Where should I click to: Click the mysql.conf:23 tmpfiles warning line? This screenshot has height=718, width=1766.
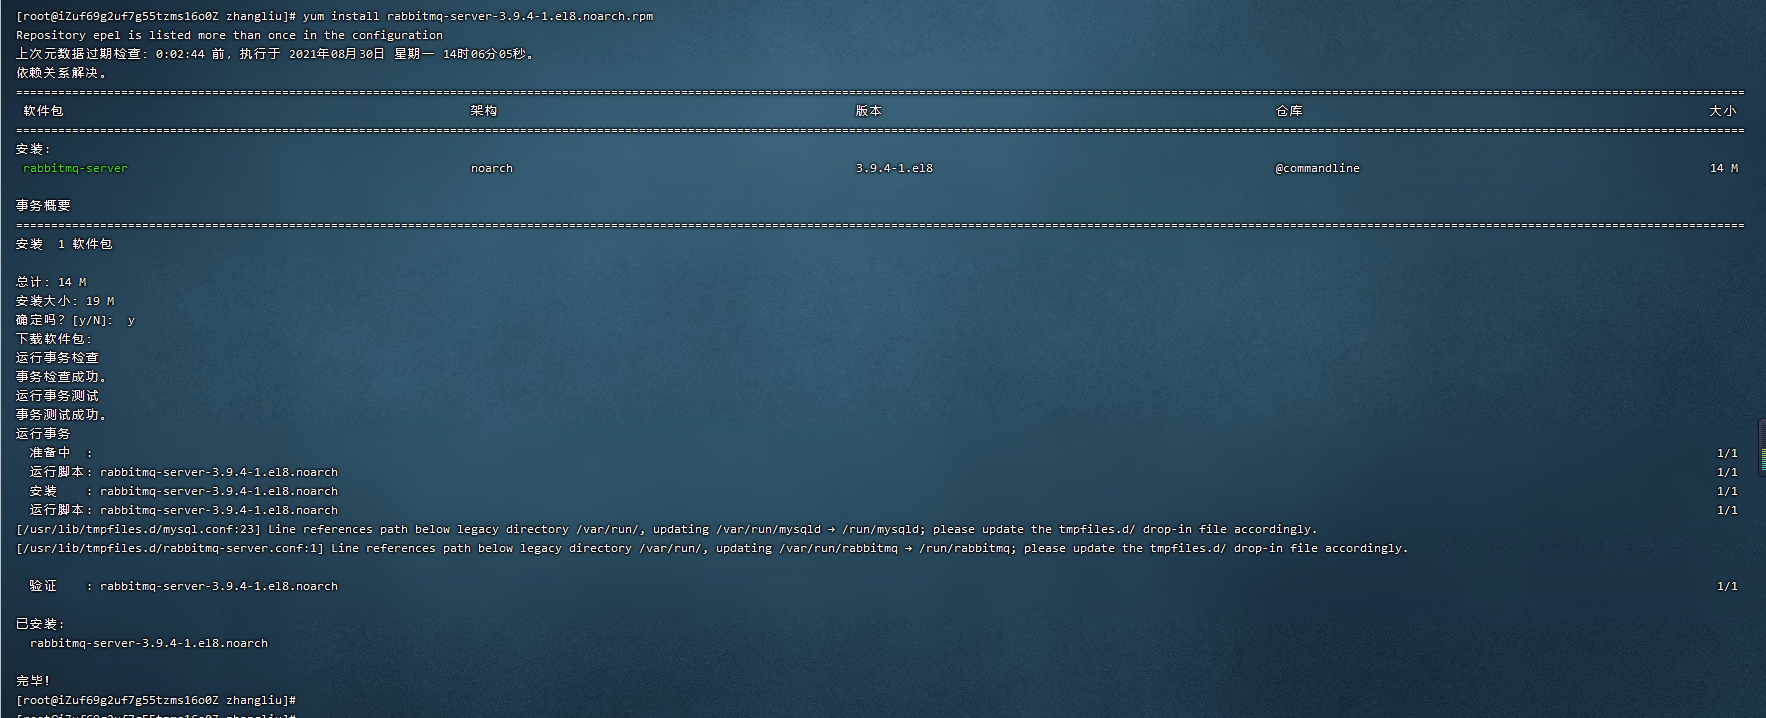667,529
